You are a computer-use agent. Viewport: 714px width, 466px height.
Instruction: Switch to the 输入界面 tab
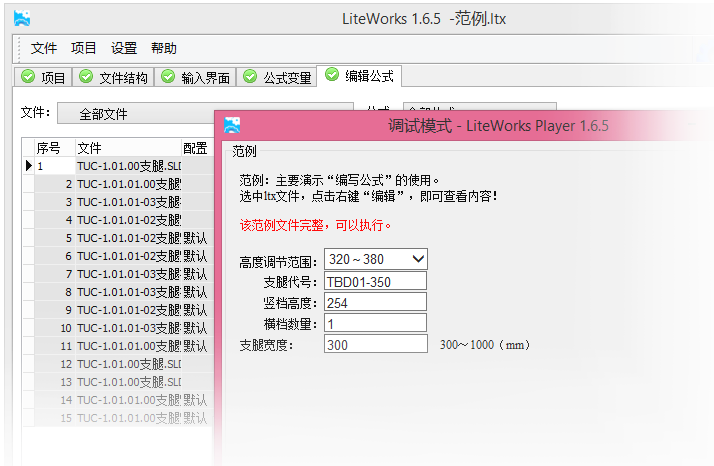(x=196, y=77)
